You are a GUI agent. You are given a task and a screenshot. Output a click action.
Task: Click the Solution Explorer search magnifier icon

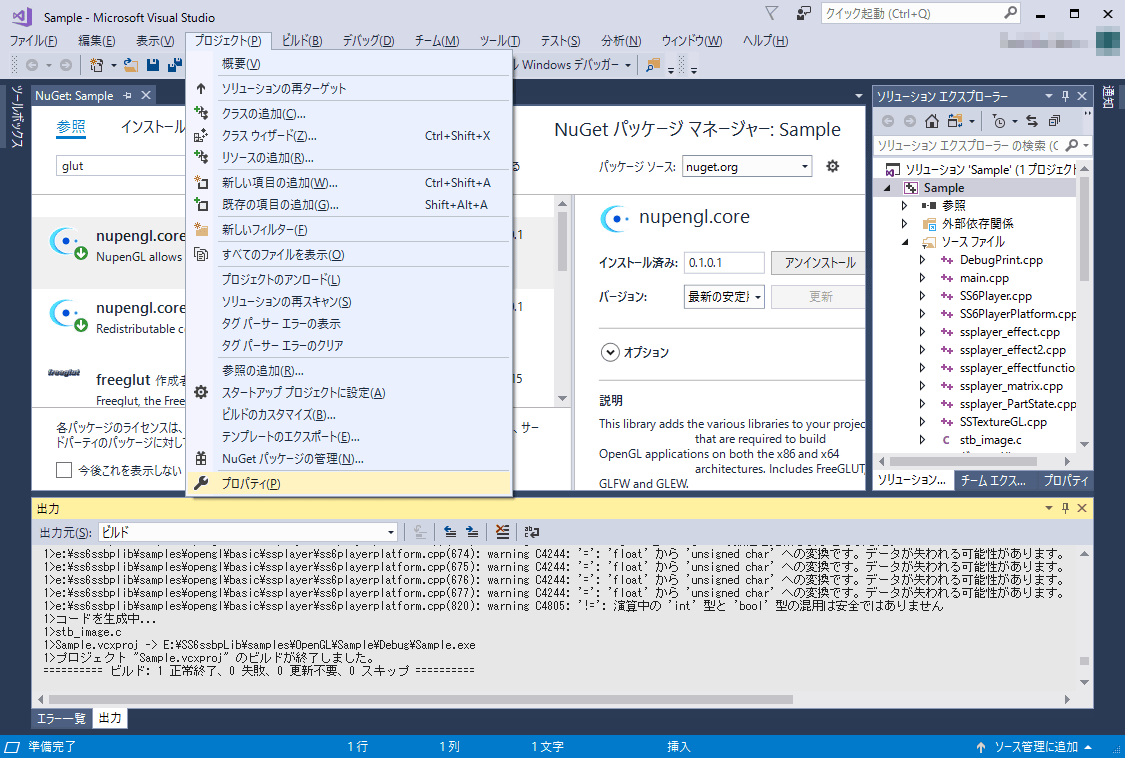coord(1072,146)
